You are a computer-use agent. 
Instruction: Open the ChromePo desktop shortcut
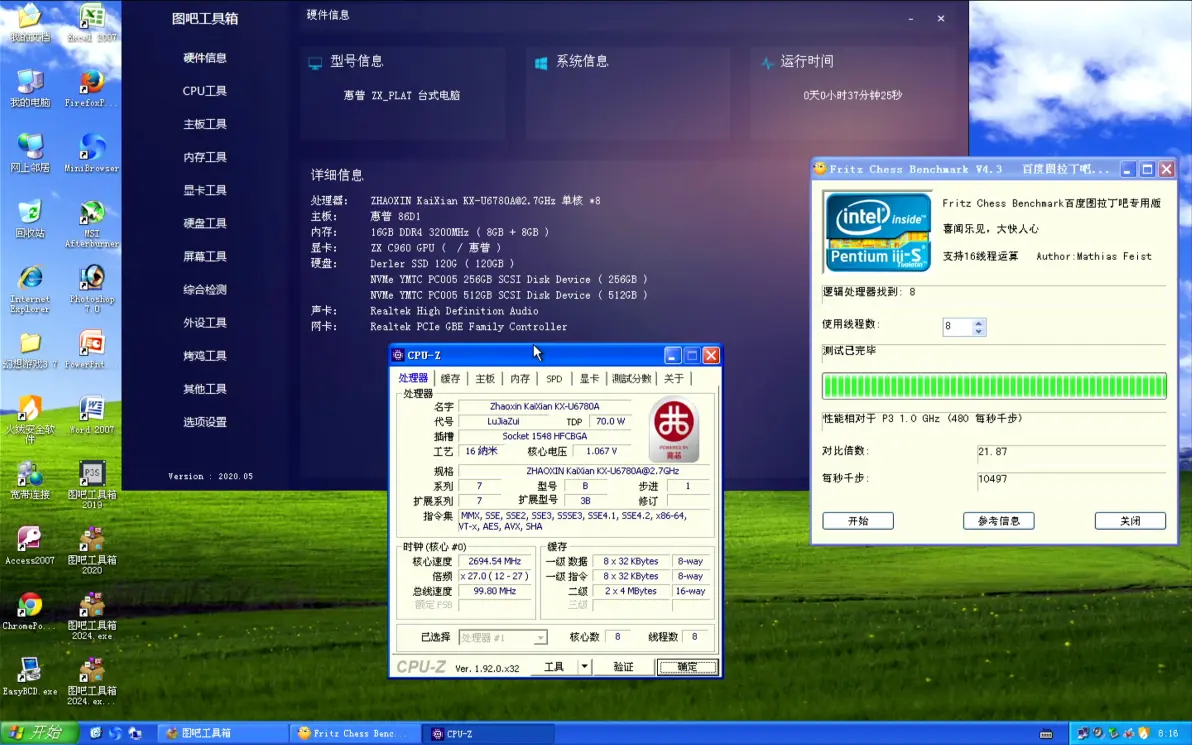[x=30, y=610]
